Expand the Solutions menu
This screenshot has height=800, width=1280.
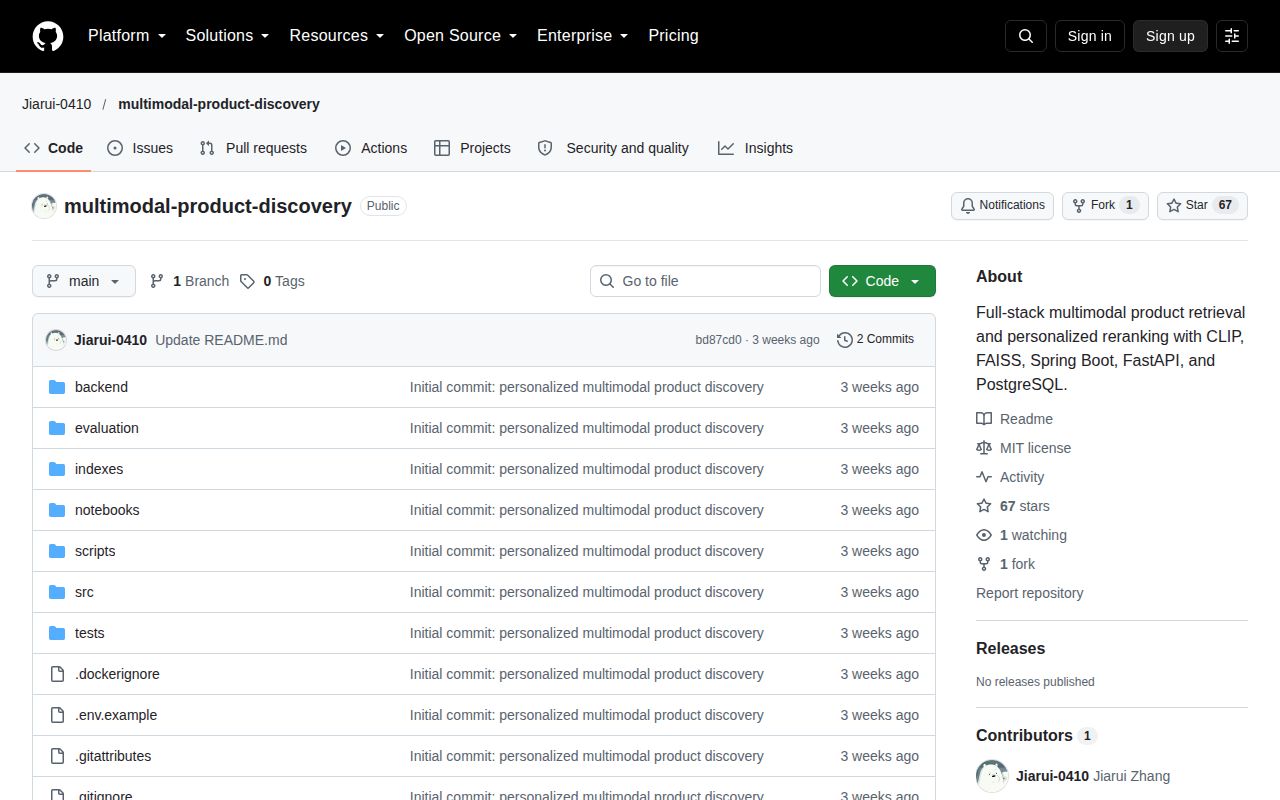(x=228, y=36)
